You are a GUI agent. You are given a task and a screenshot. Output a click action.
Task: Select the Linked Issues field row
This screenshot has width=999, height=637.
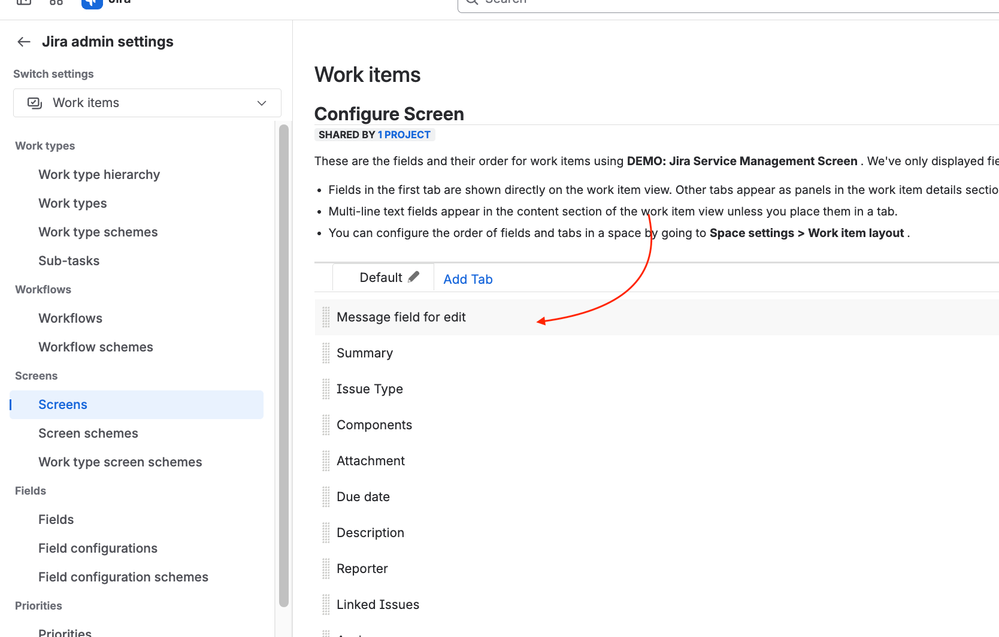click(656, 605)
